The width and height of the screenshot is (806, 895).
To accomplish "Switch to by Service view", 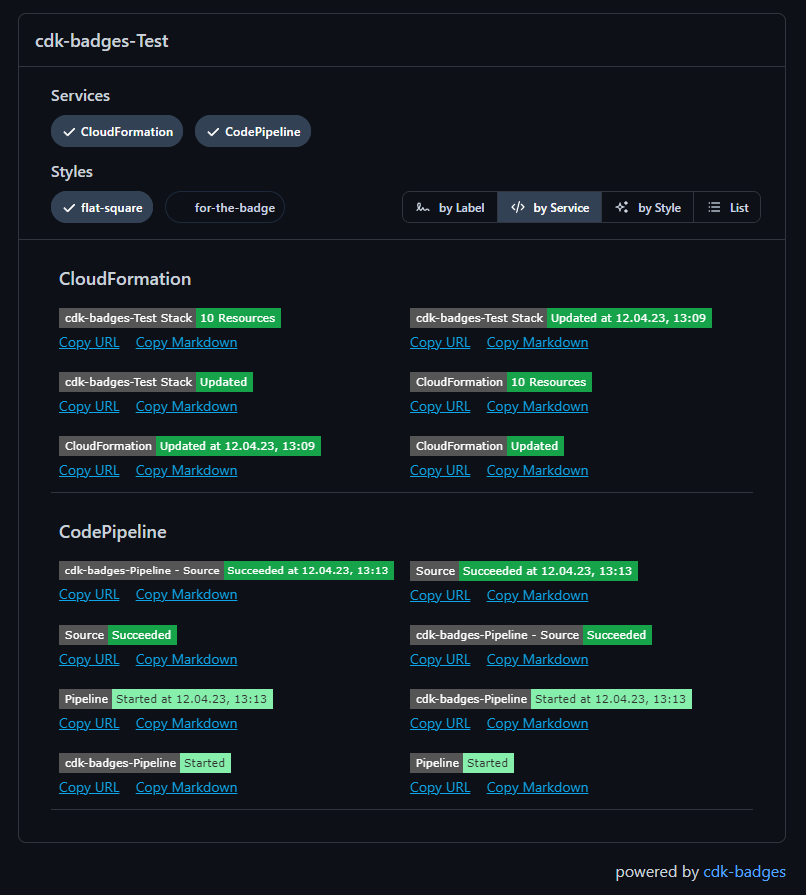I will [550, 207].
